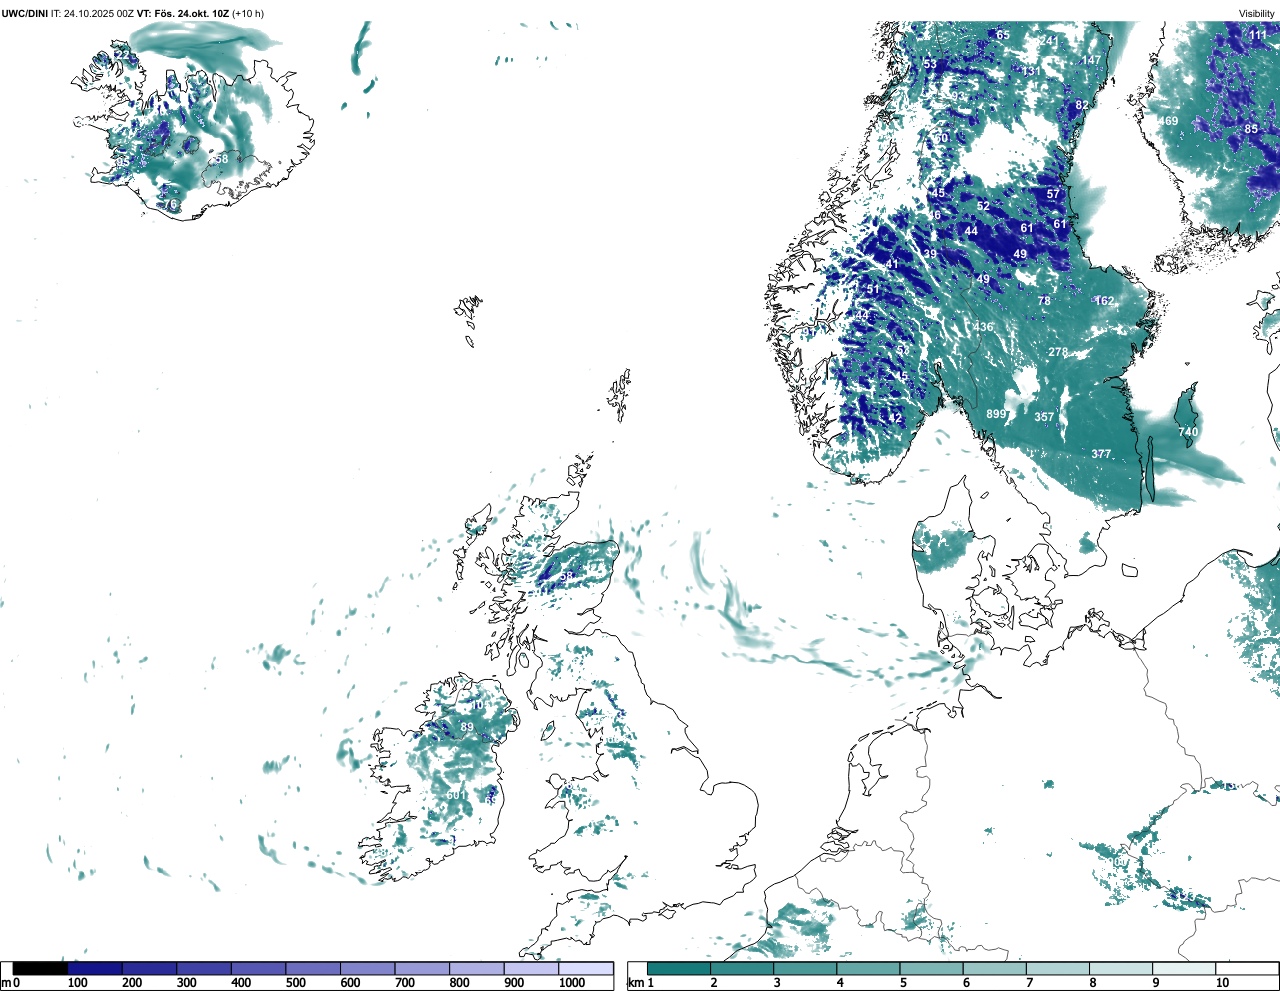Click the map value '78'
1280x991 pixels.
[1044, 301]
